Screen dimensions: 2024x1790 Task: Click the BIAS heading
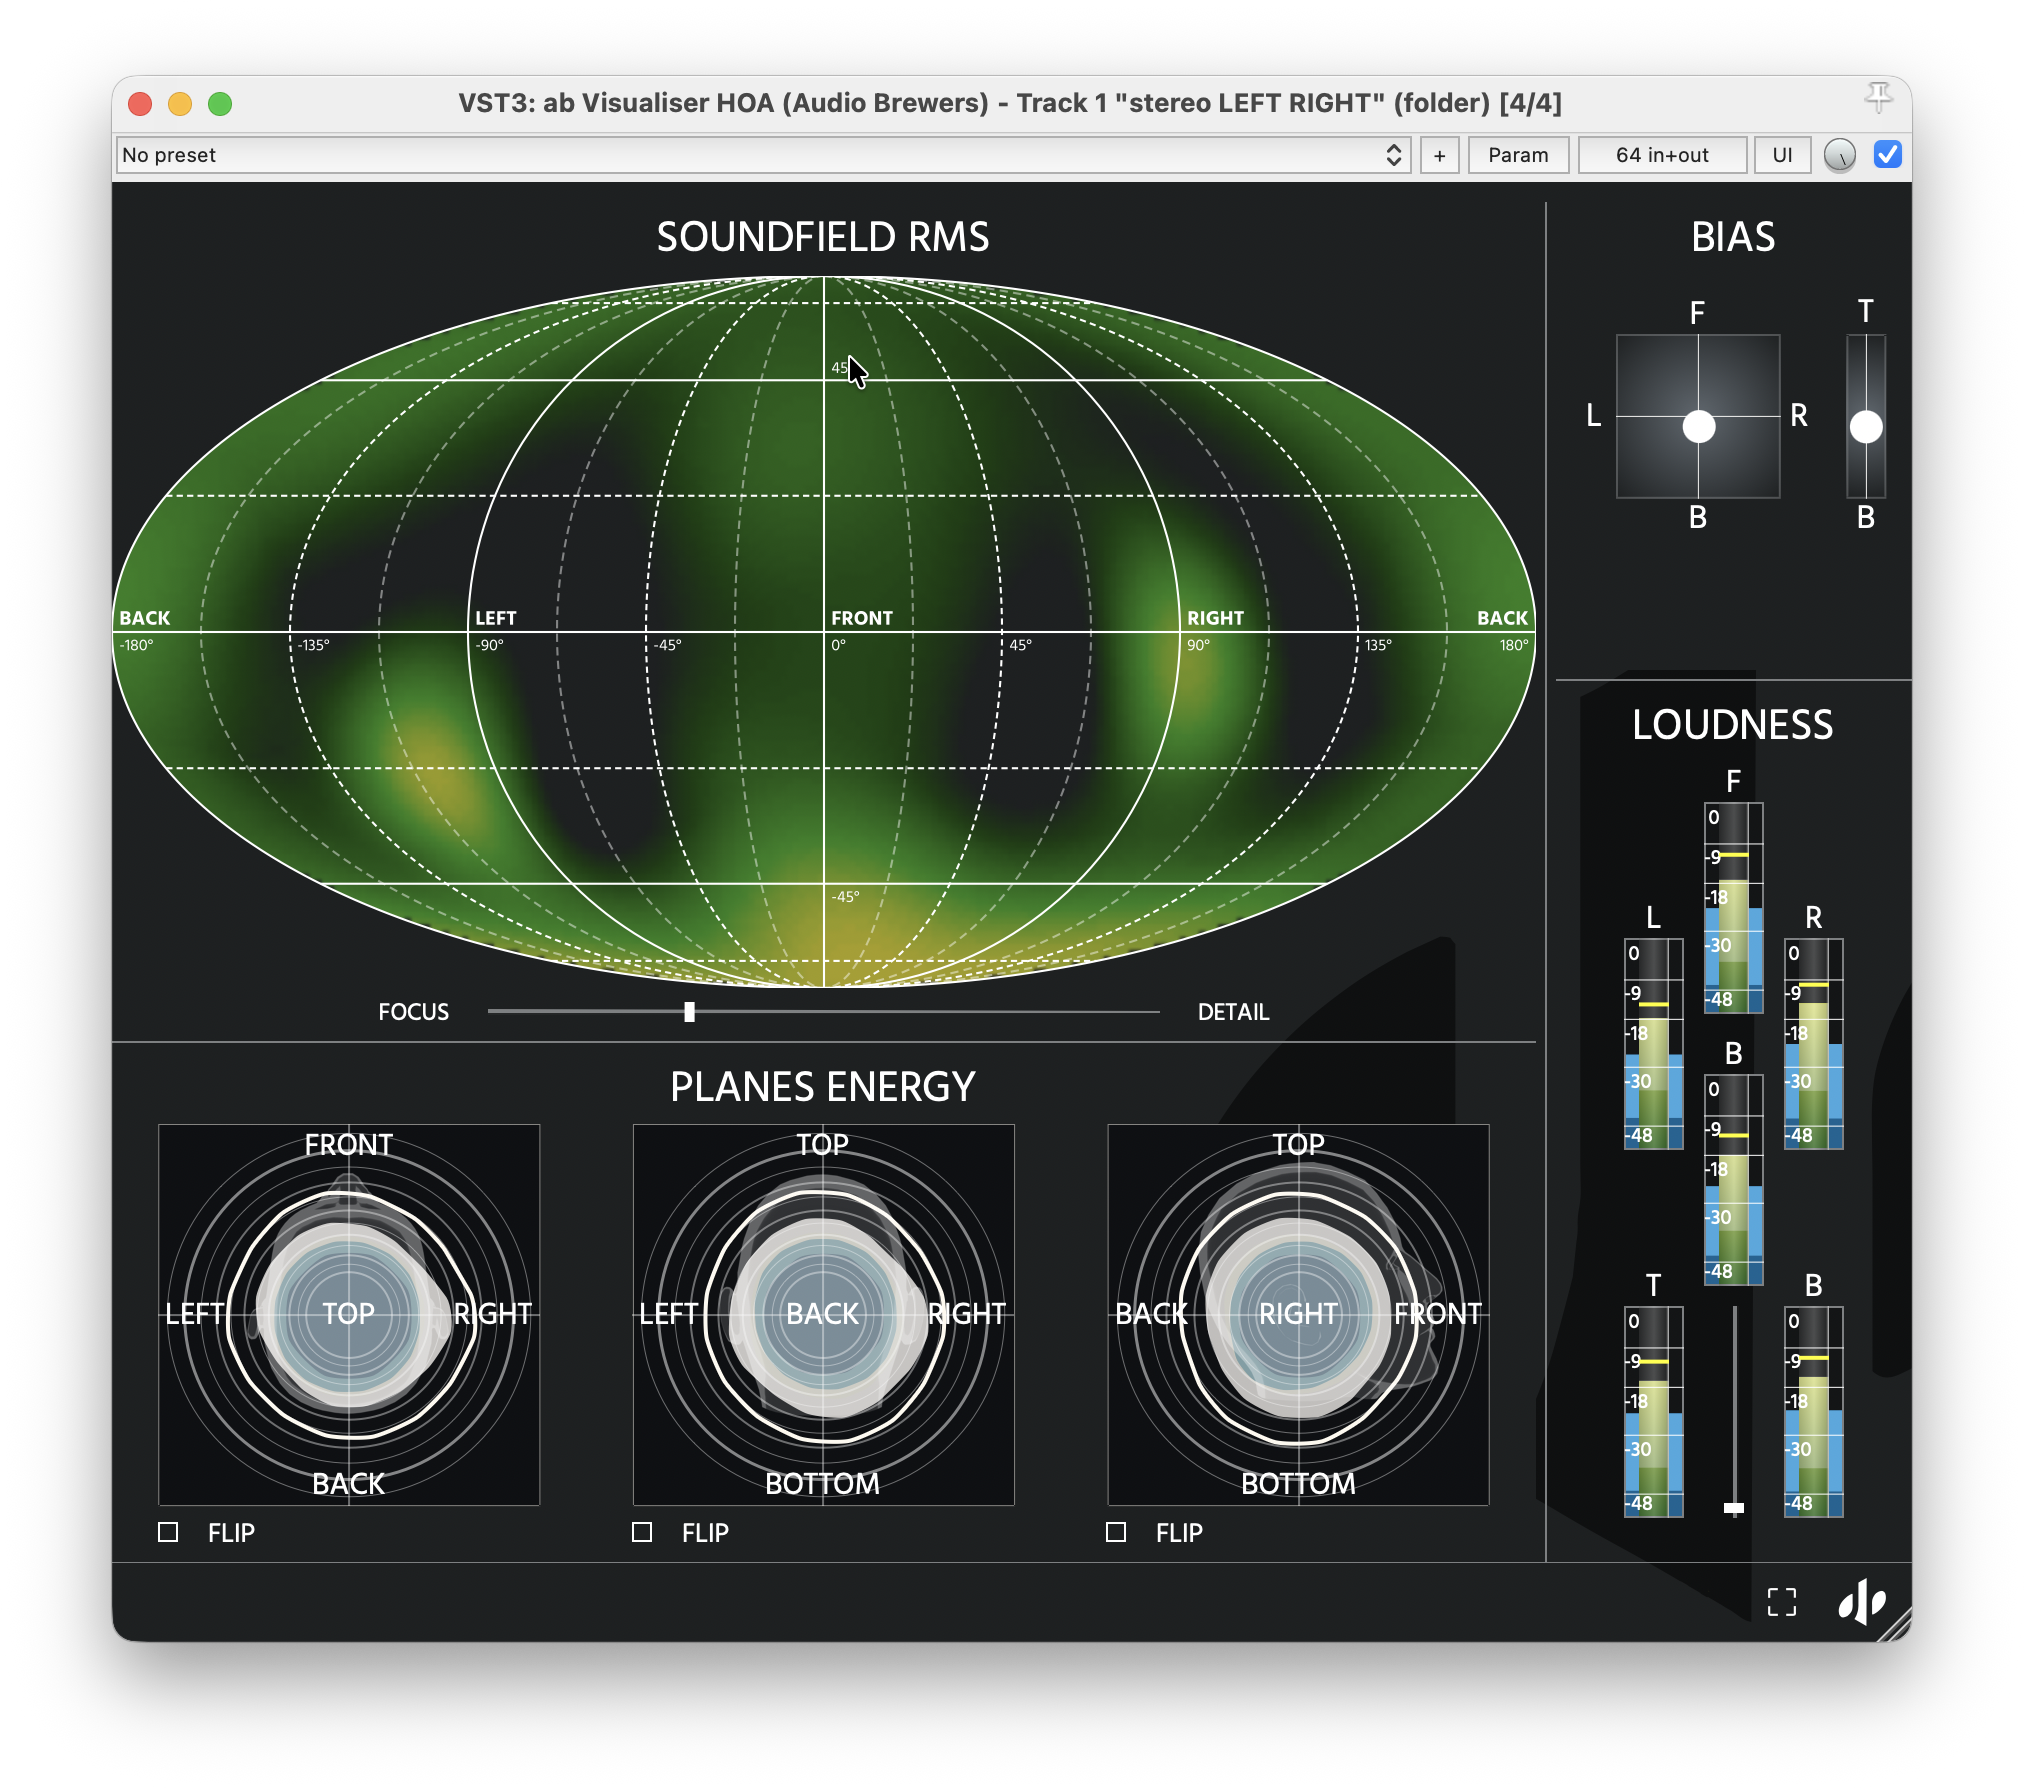1733,237
